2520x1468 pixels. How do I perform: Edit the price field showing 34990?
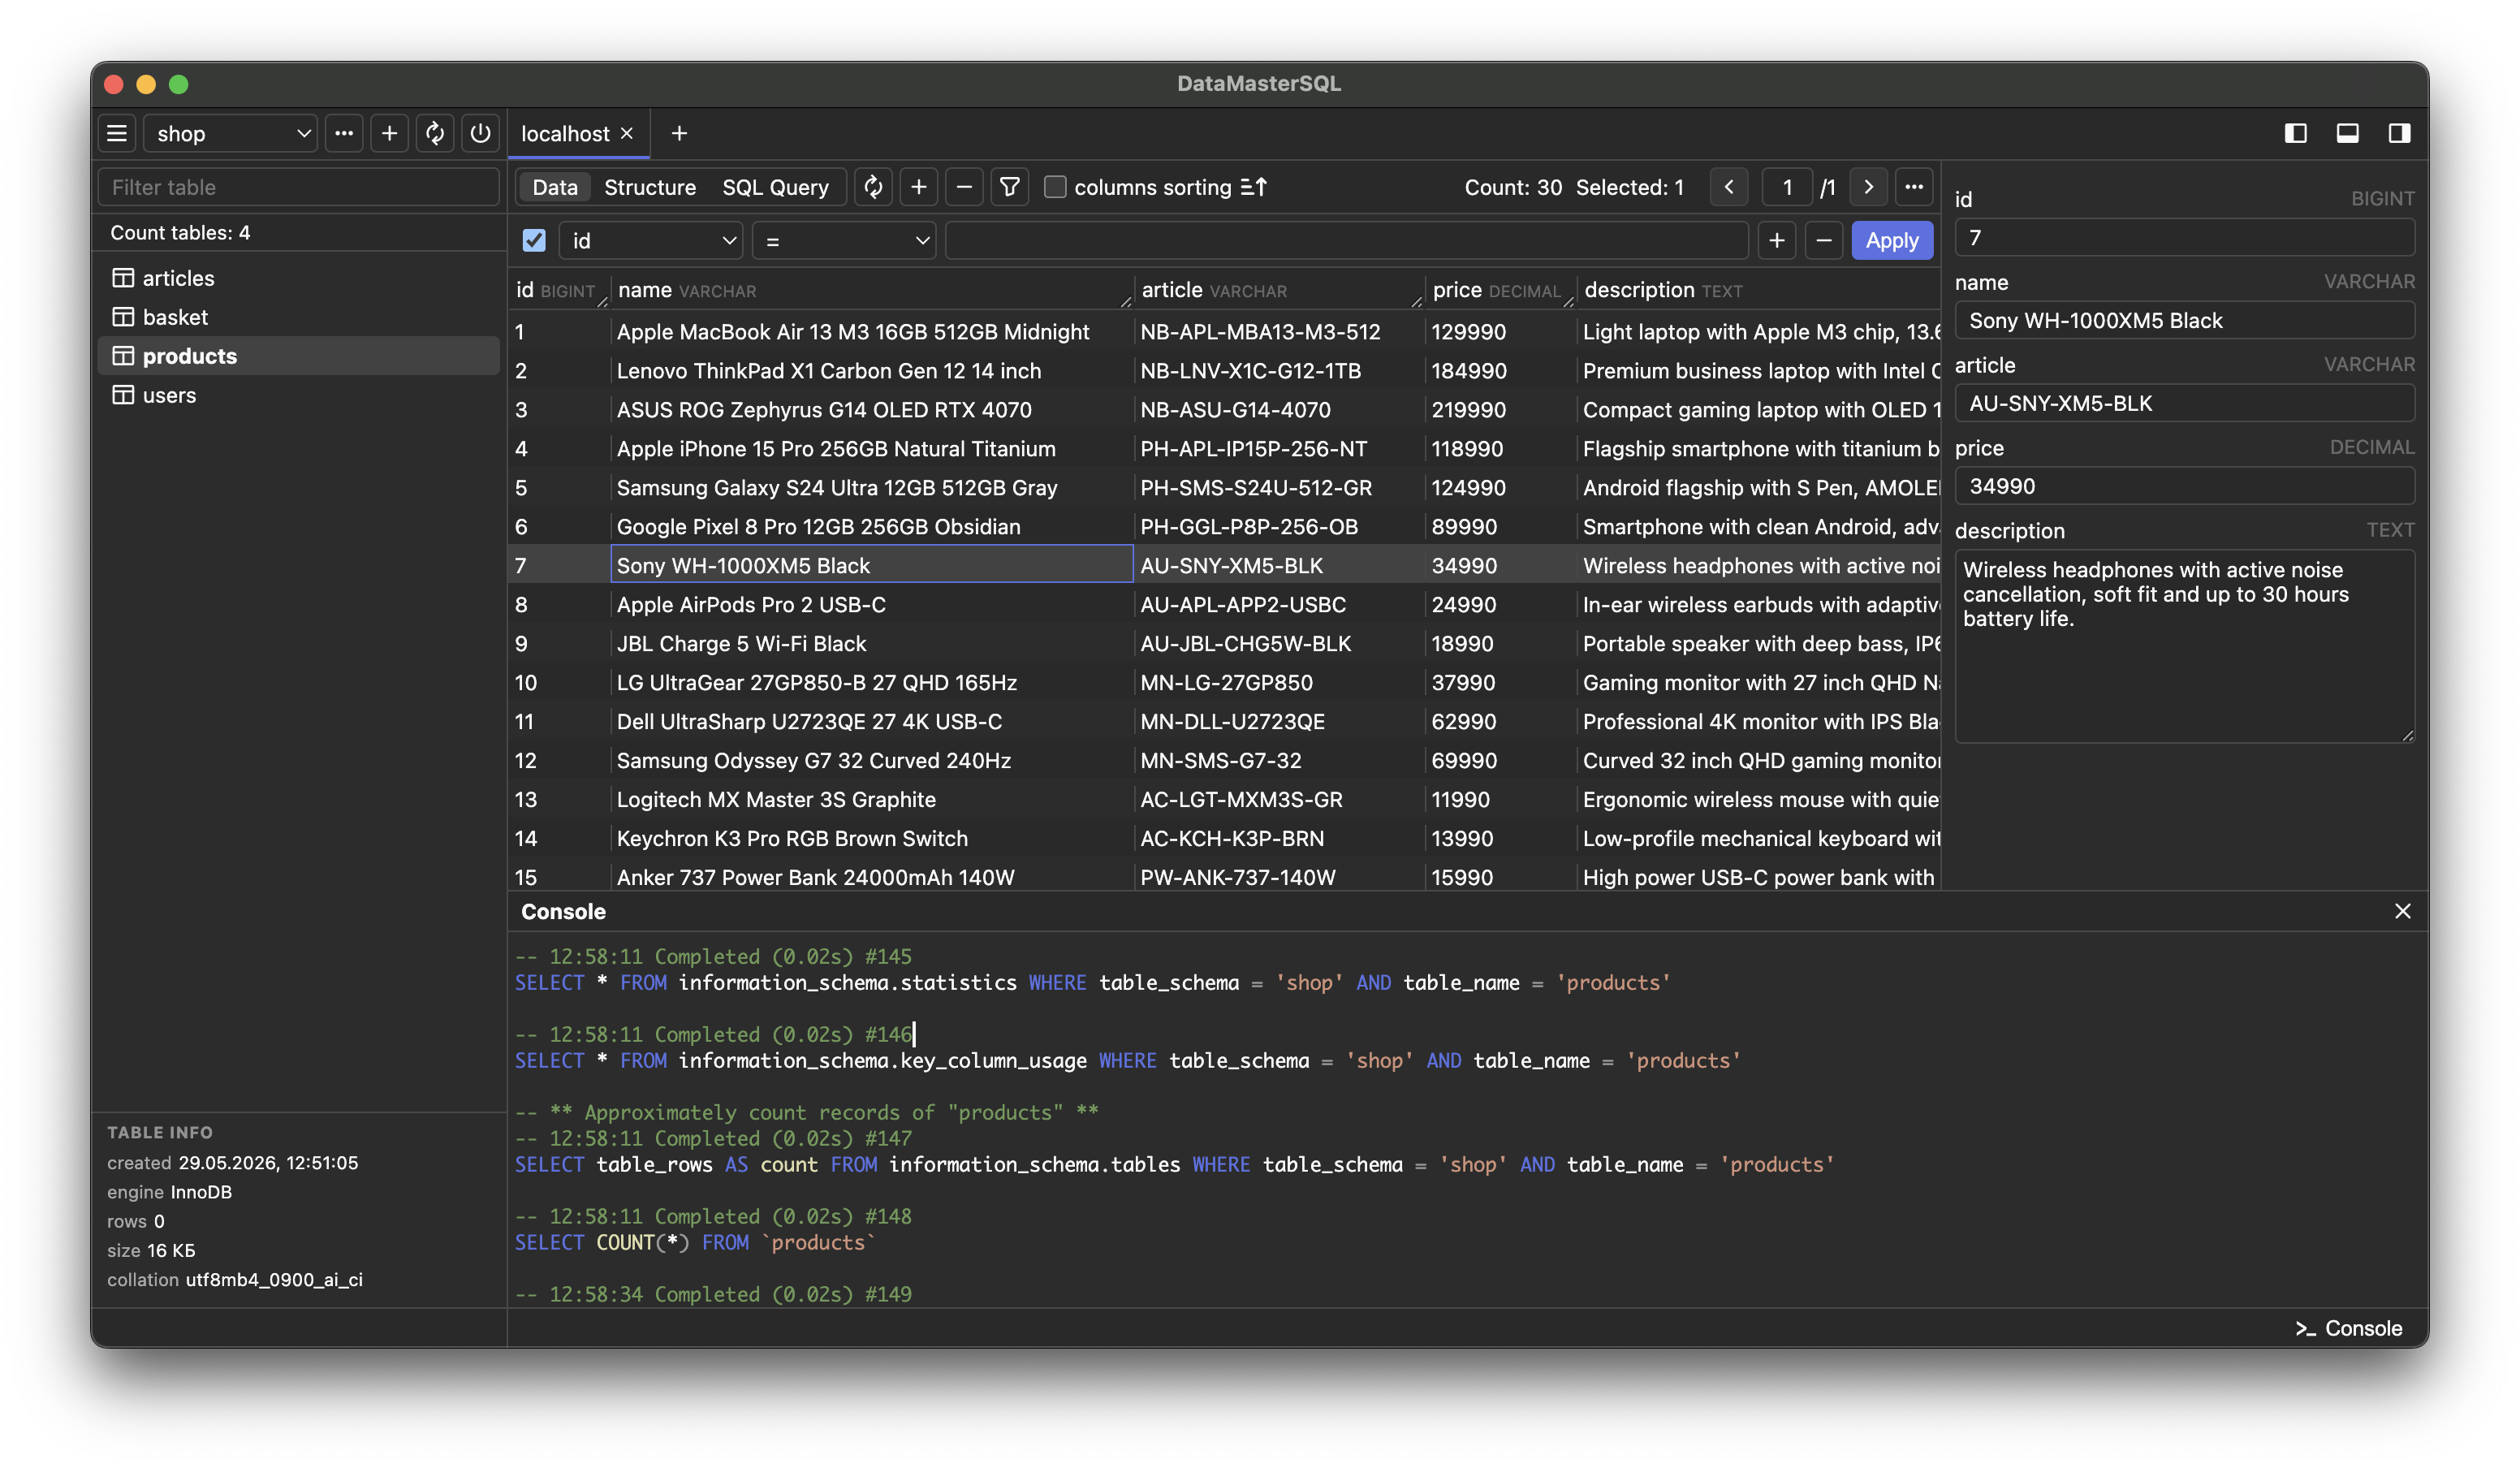(2185, 487)
